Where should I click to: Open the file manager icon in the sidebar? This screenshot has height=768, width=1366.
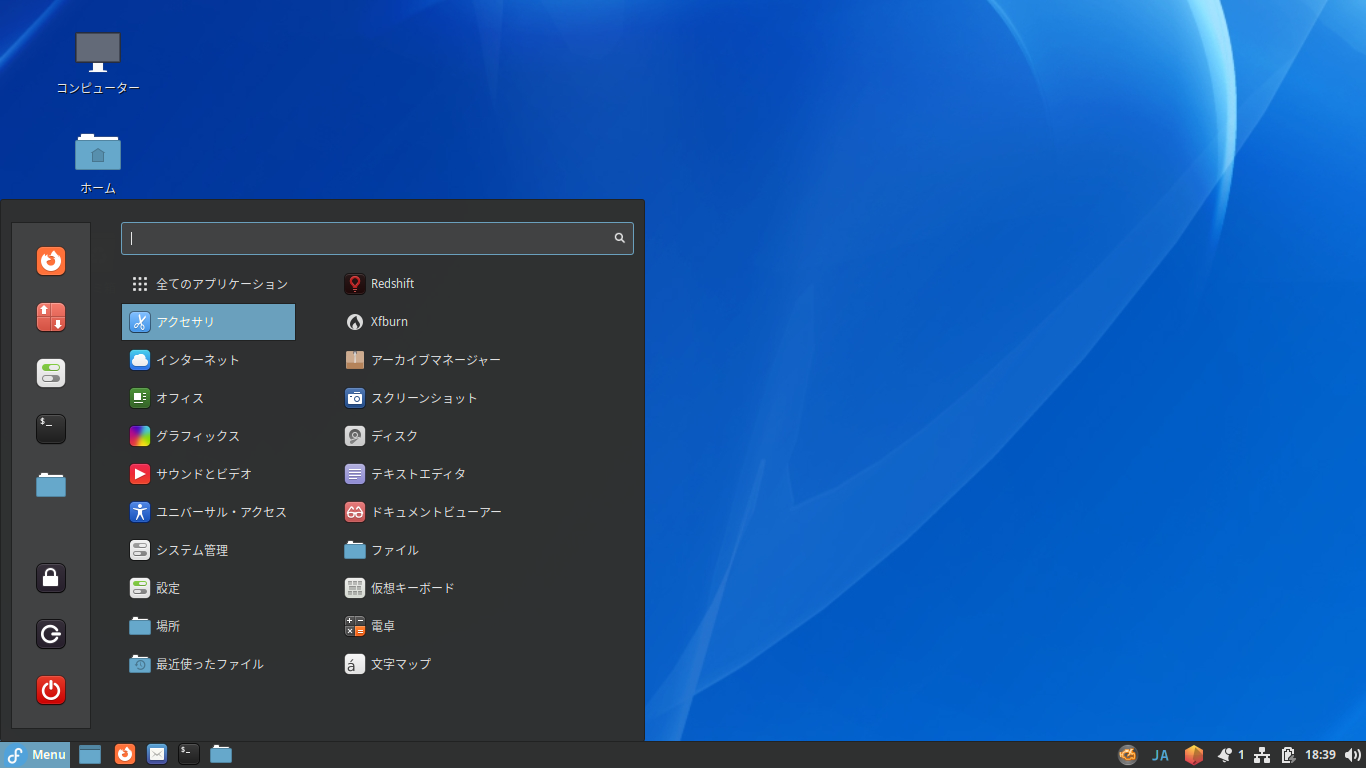50,485
